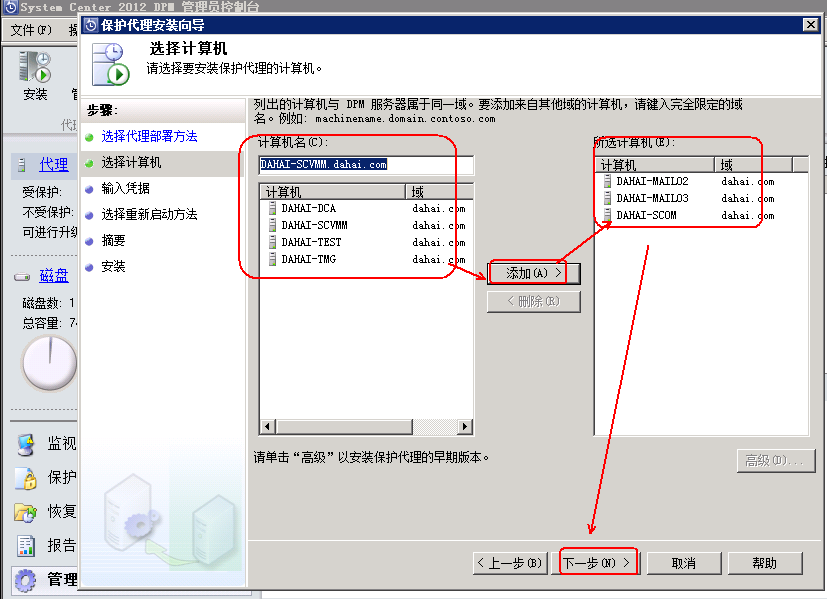The height and width of the screenshot is (599, 827).
Task: Select step 选择重新启动方法 in steps list
Action: tap(149, 214)
